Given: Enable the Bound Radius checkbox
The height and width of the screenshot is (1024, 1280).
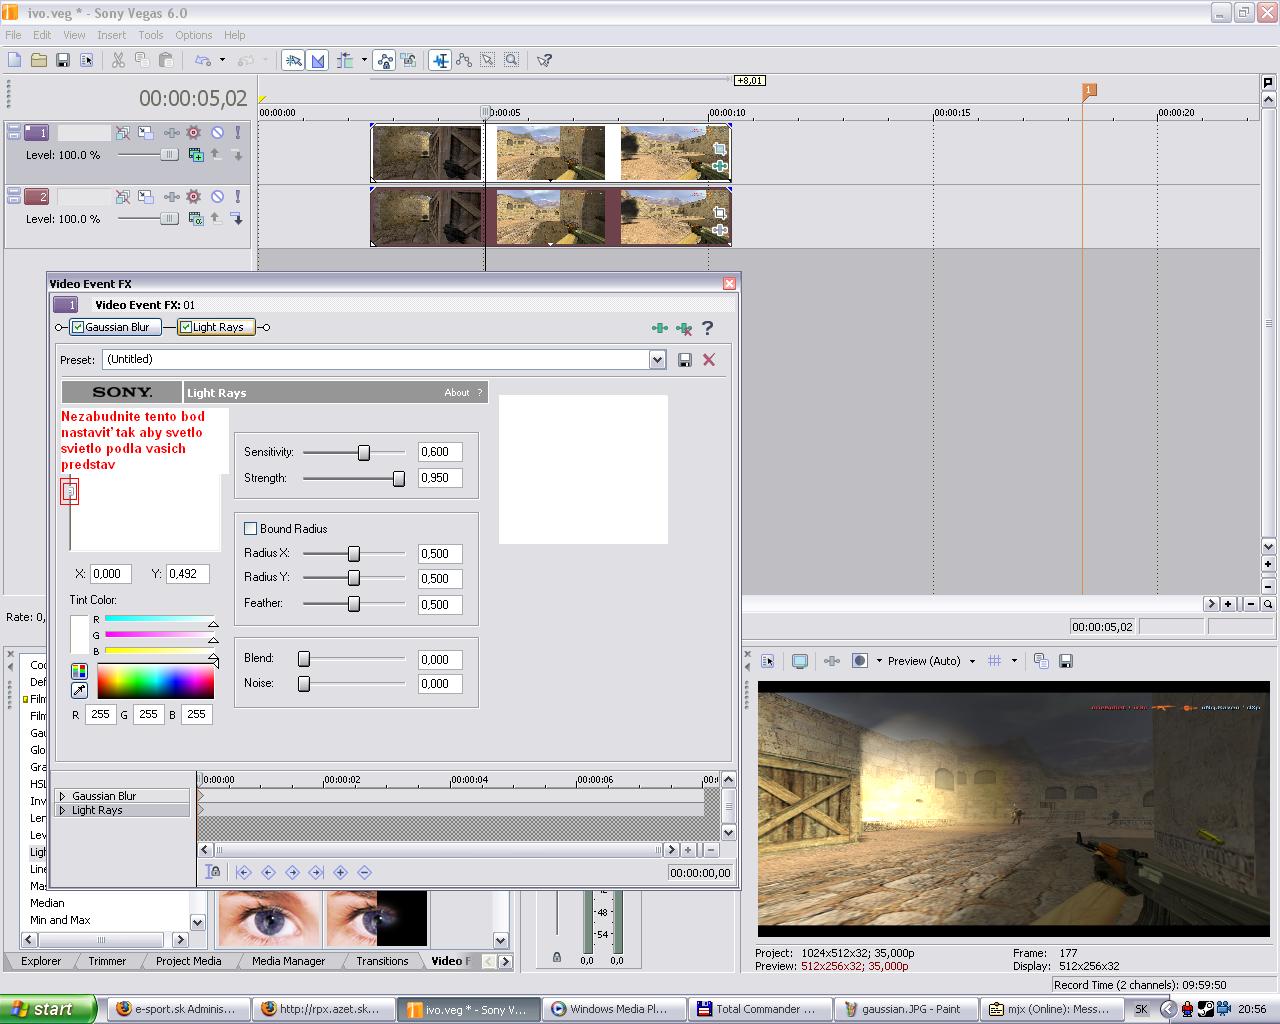Looking at the screenshot, I should (x=251, y=529).
